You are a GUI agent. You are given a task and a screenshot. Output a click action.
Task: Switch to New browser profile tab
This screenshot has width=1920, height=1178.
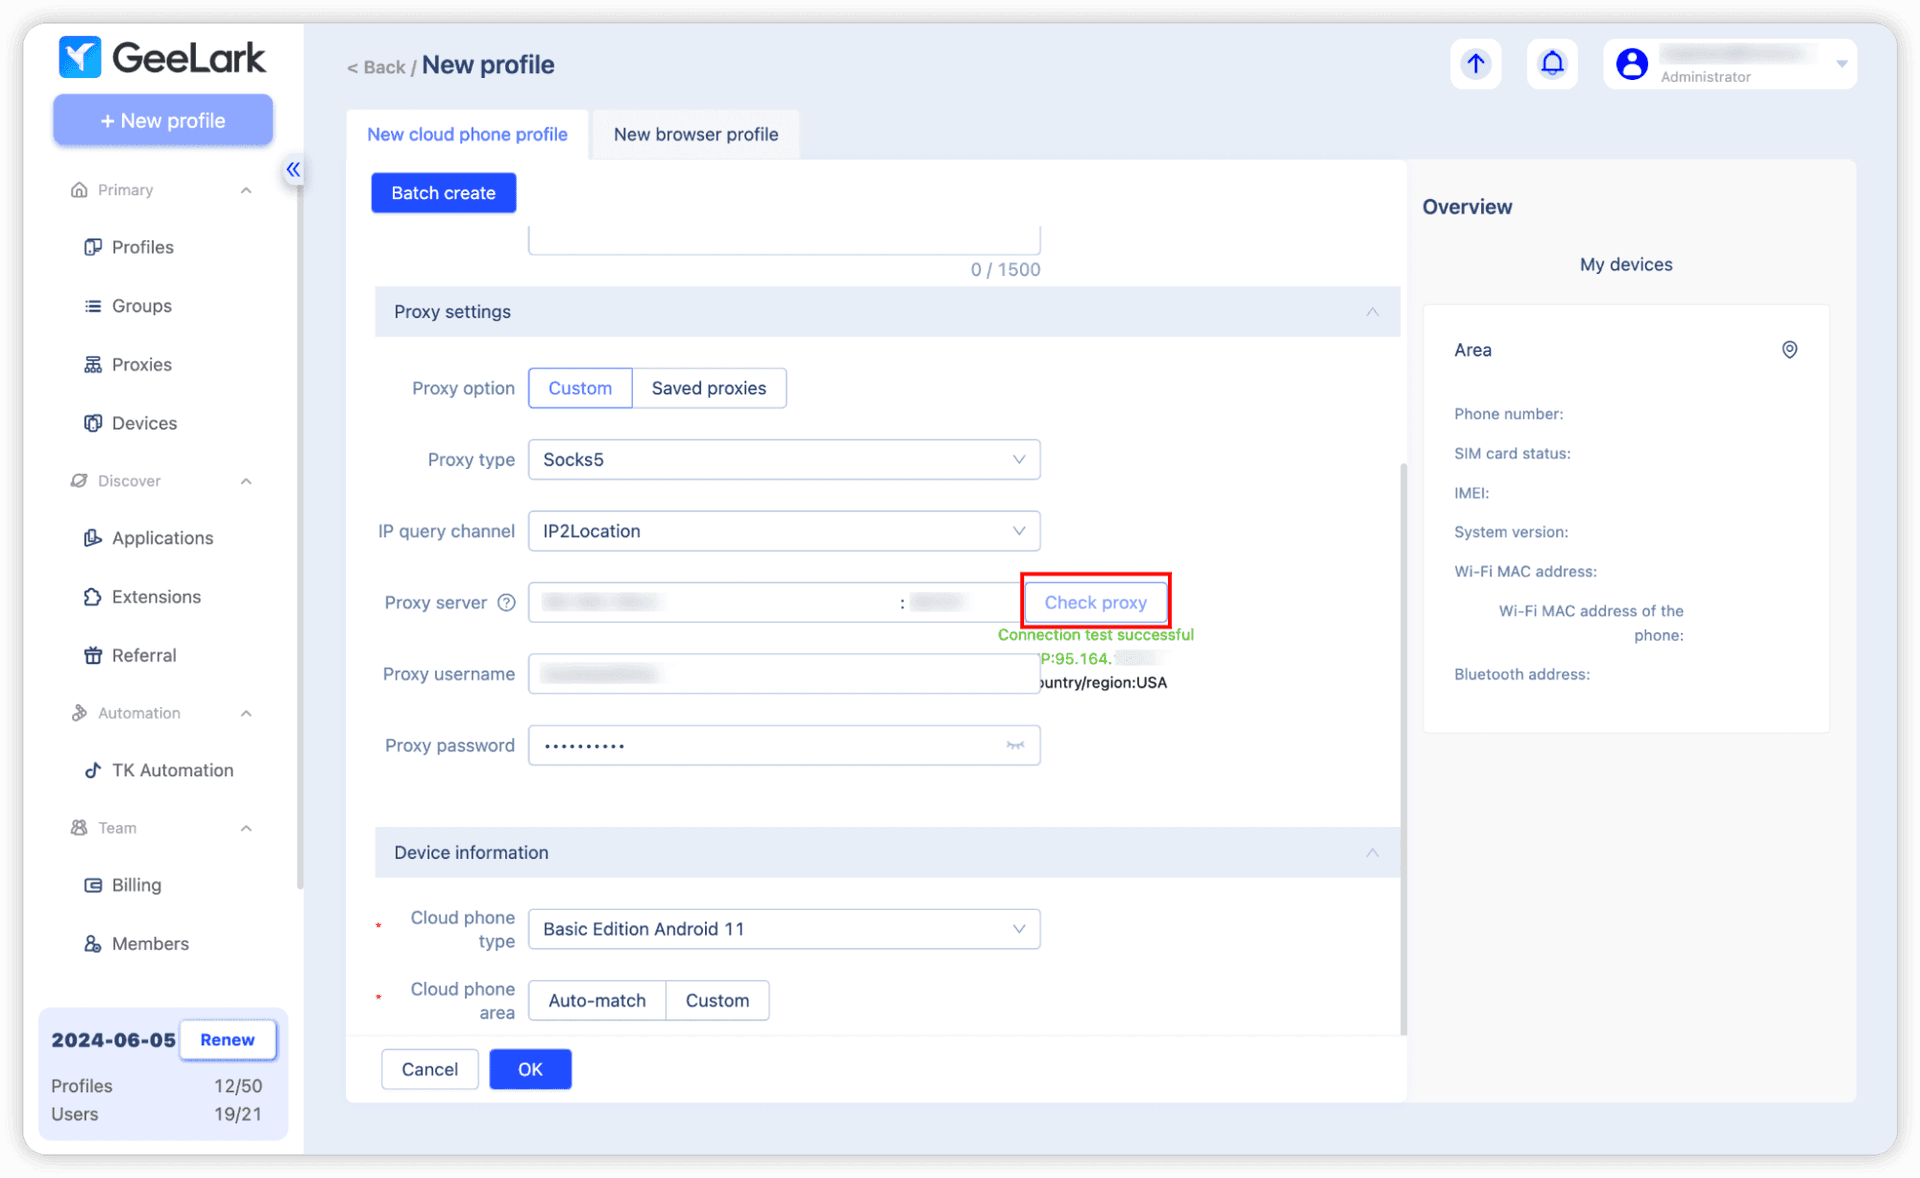click(x=695, y=133)
